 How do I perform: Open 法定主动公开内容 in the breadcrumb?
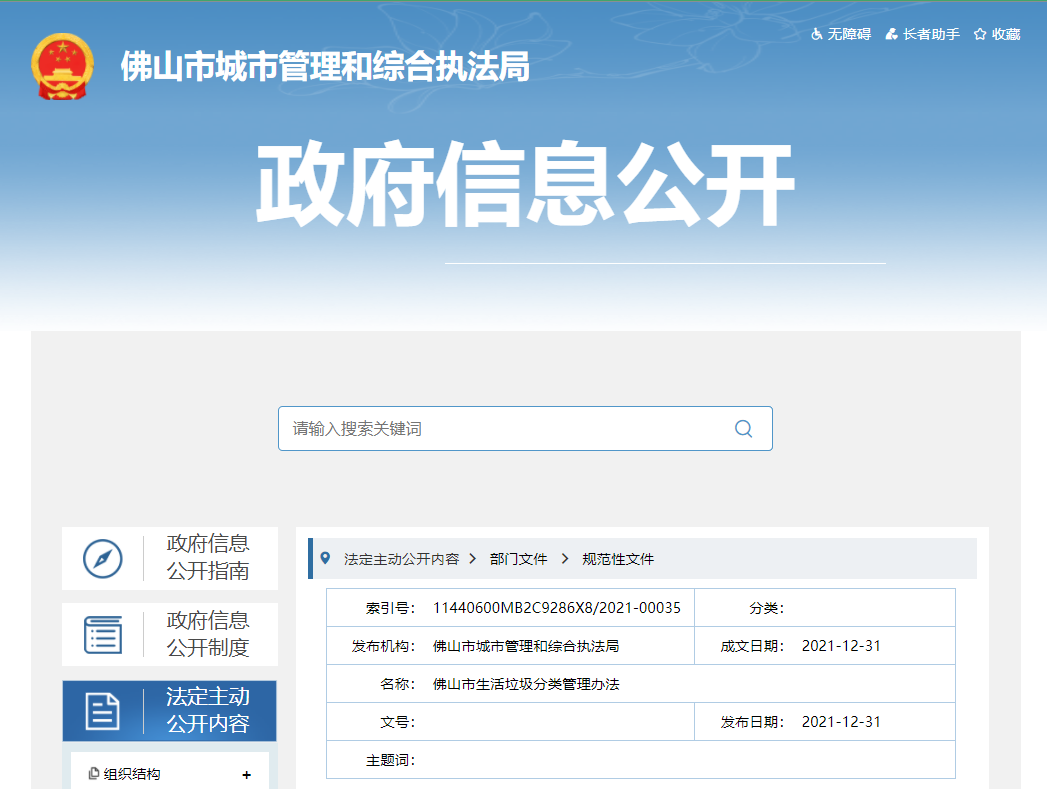401,559
